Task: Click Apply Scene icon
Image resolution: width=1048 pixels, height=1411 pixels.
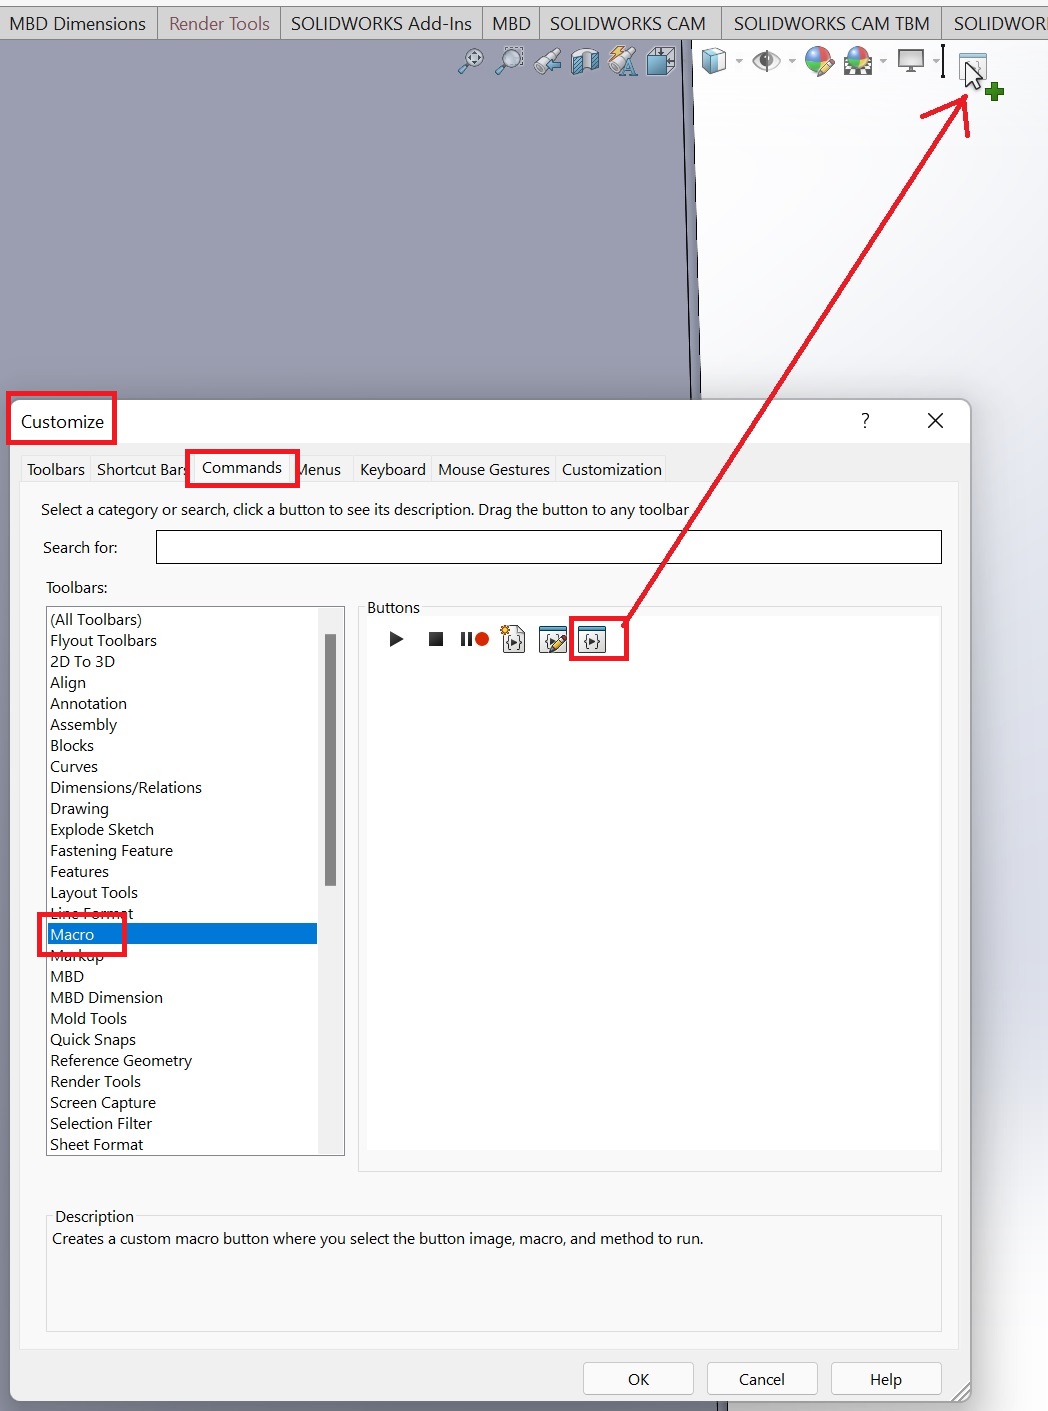Action: coord(858,62)
